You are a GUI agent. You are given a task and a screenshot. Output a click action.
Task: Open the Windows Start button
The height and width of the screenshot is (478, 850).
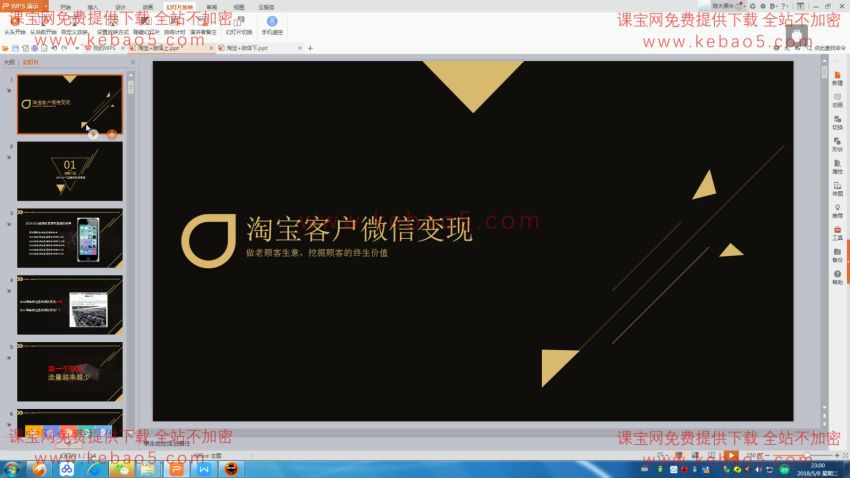click(x=11, y=469)
